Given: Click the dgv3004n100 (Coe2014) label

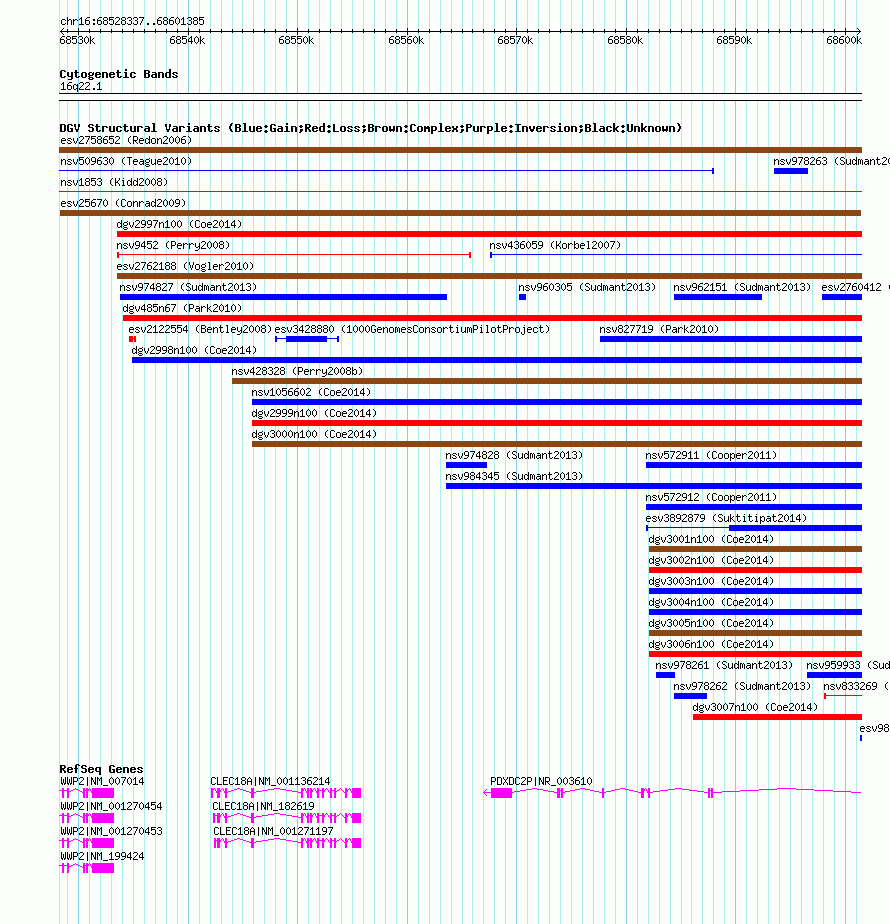Looking at the screenshot, I should coord(711,602).
